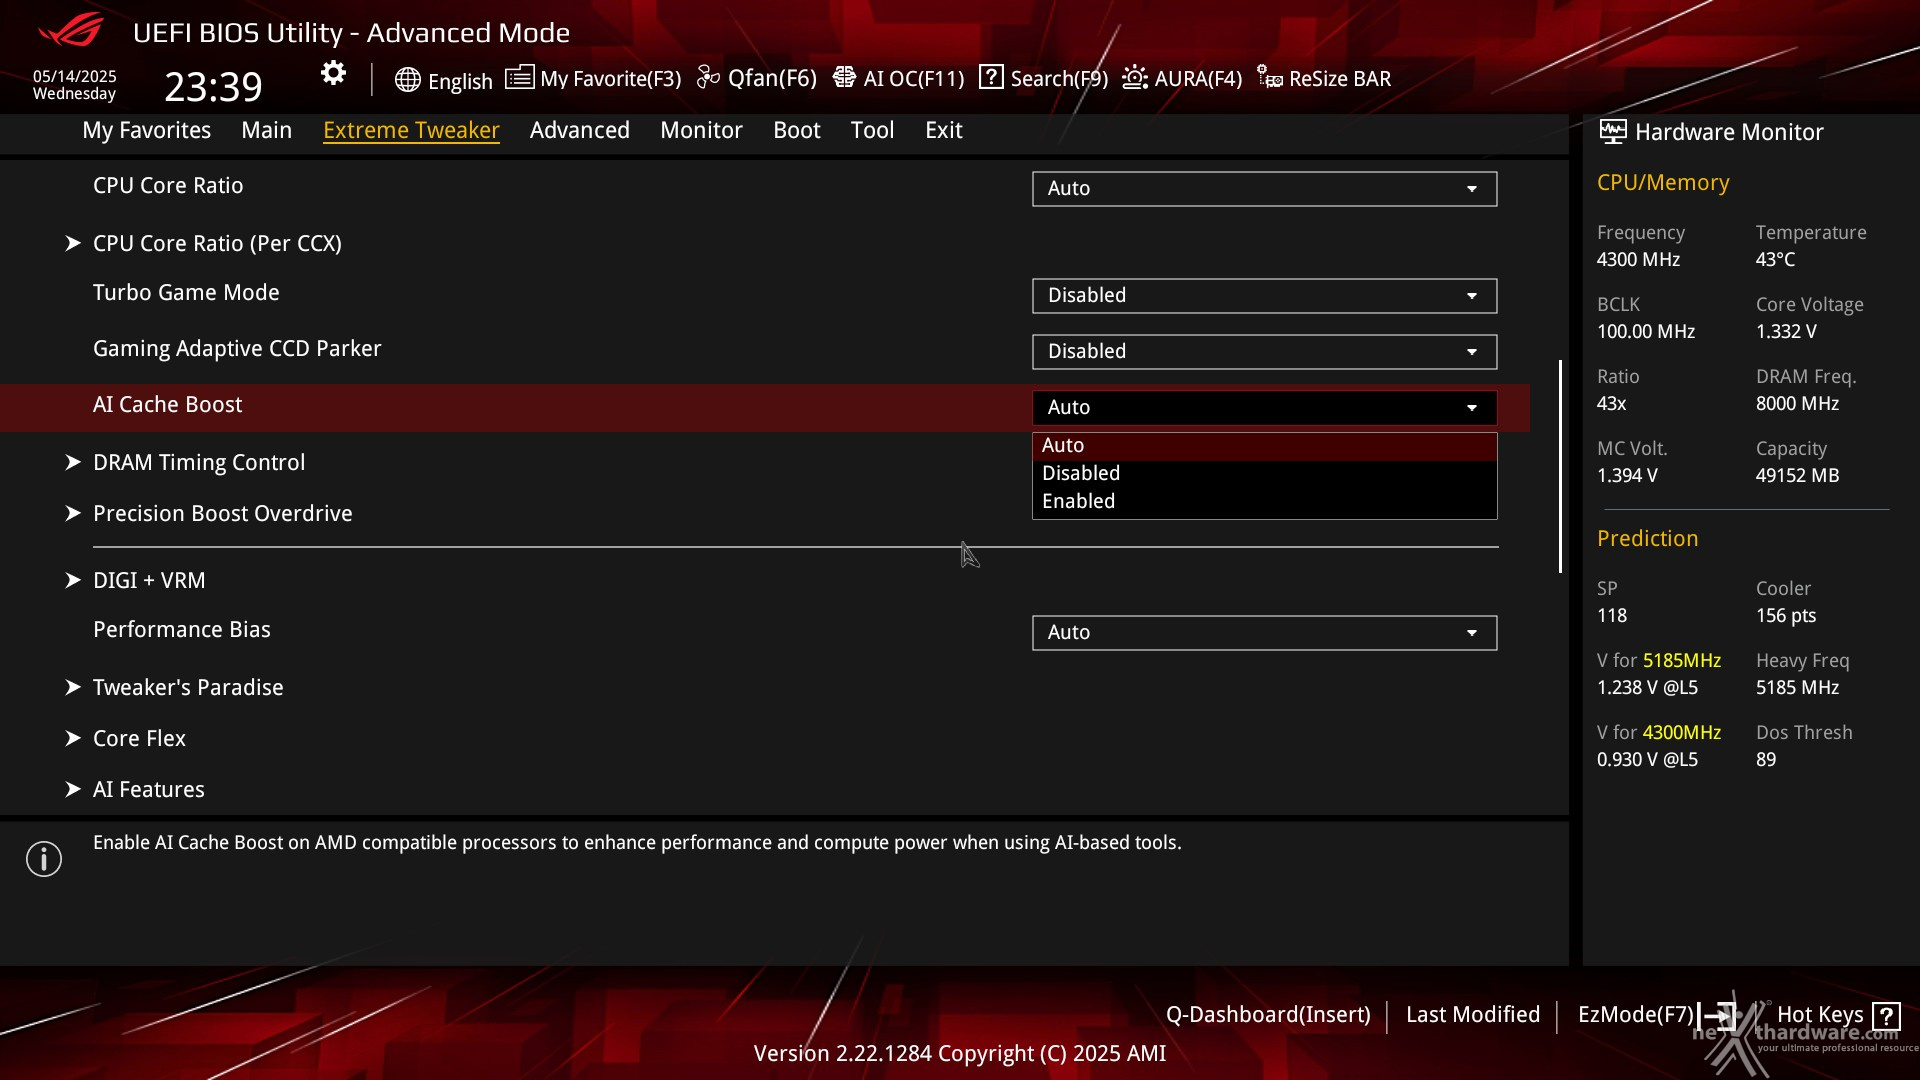This screenshot has width=1920, height=1080.
Task: Switch to Advanced tab
Action: click(579, 131)
